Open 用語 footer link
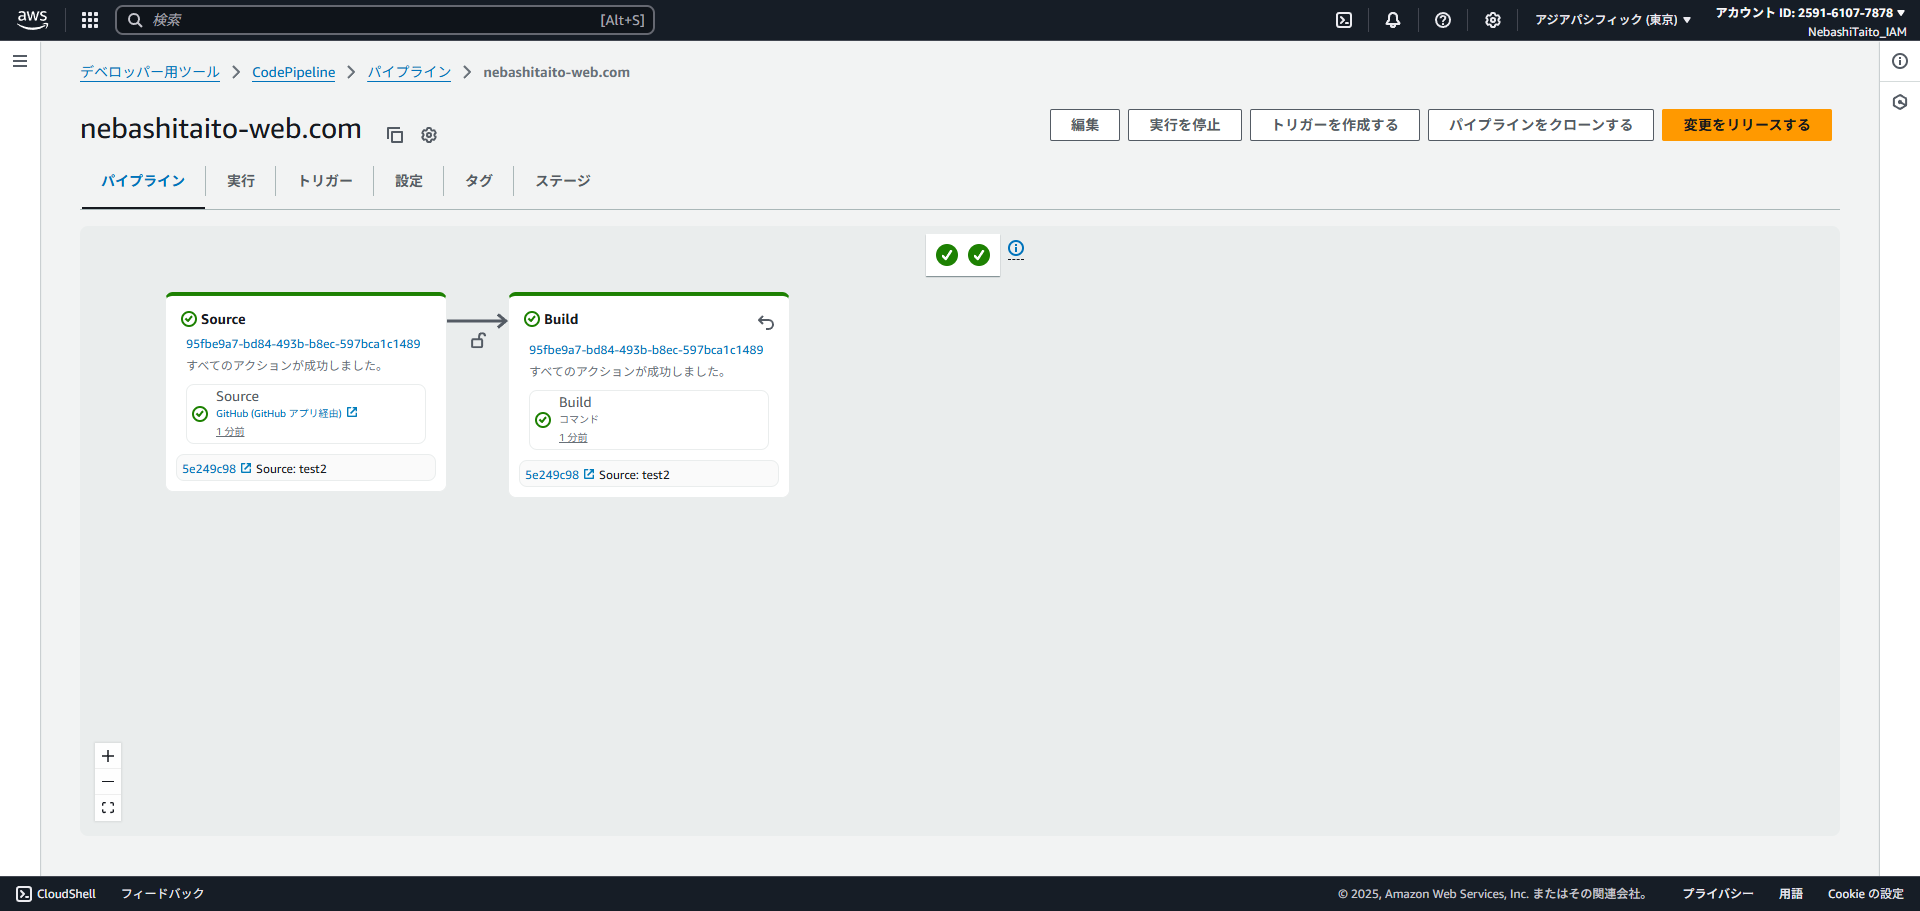 pos(1791,894)
